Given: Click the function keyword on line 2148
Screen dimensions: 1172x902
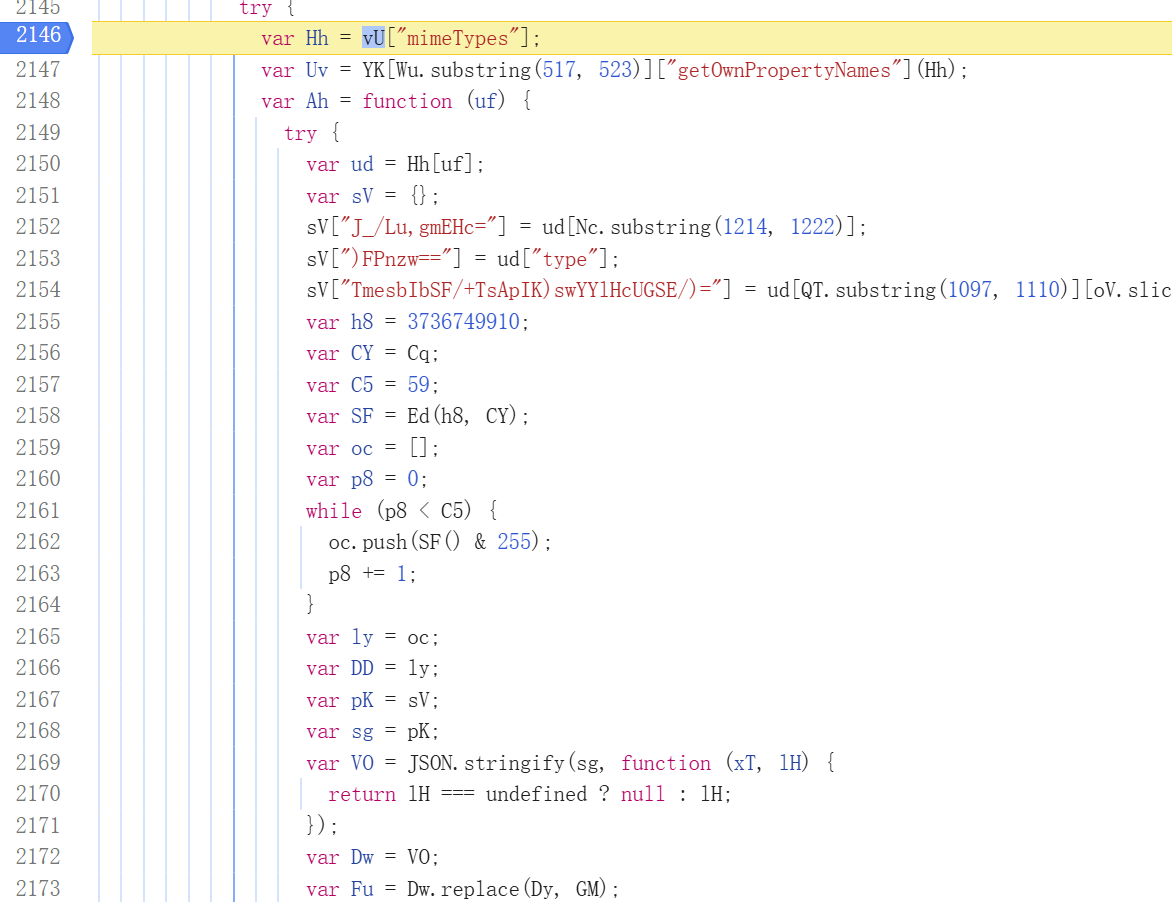Looking at the screenshot, I should coord(407,102).
